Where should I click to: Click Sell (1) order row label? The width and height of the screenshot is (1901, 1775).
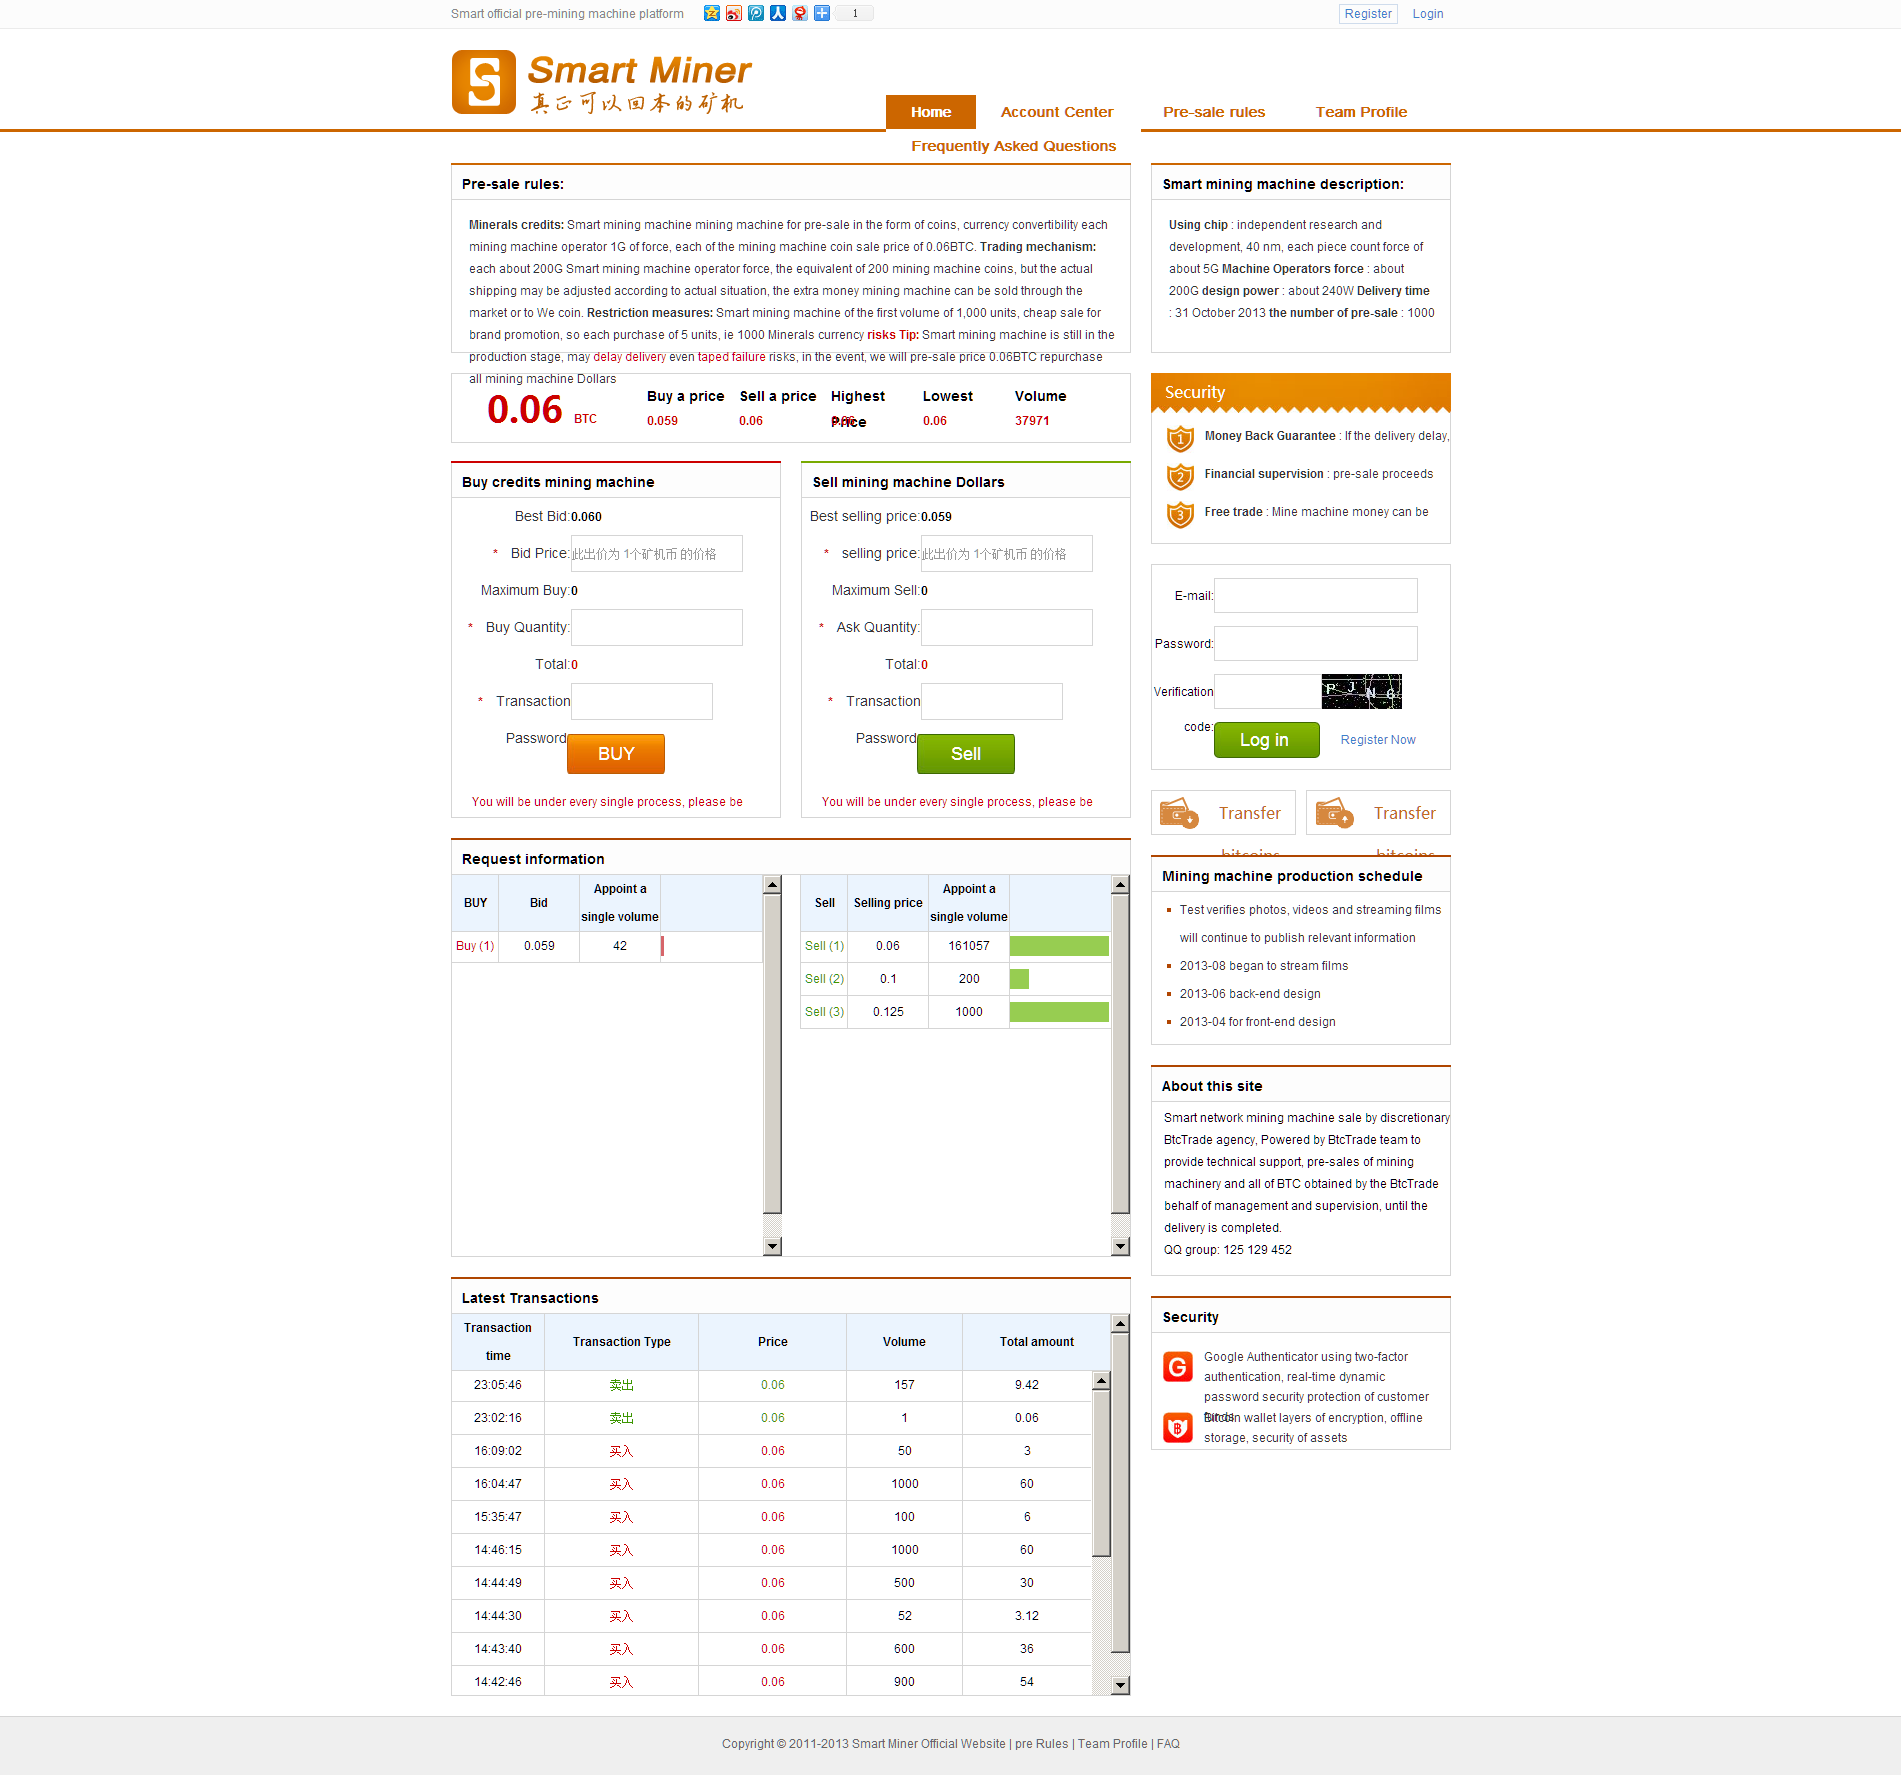(x=824, y=946)
